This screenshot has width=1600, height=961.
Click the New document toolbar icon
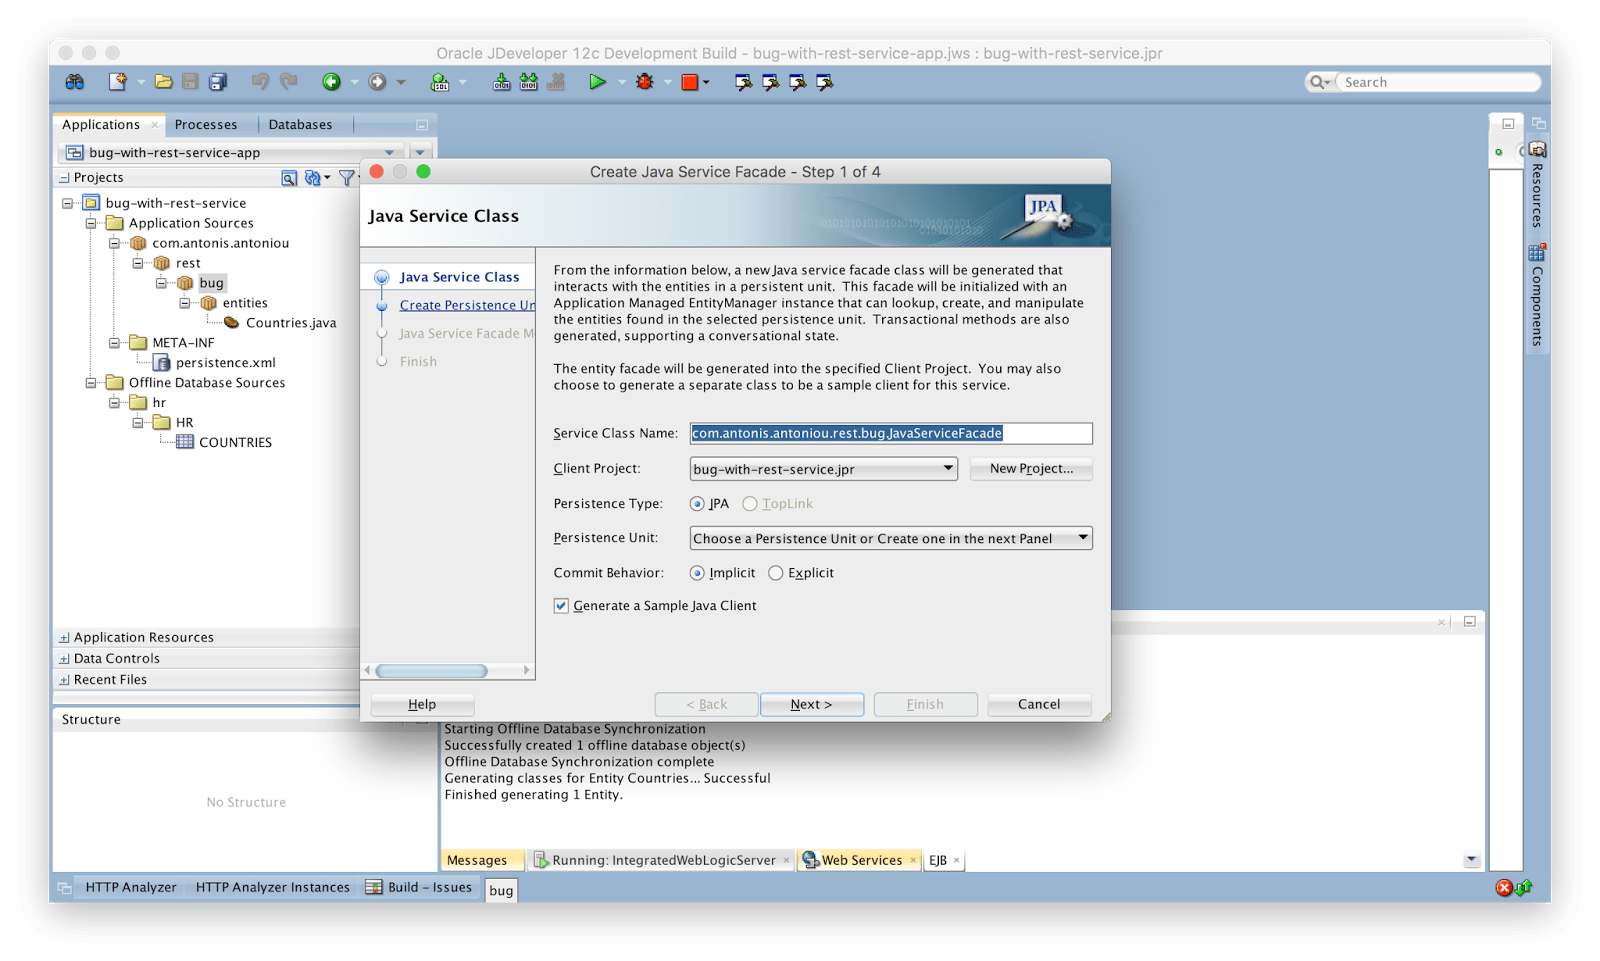click(x=117, y=82)
